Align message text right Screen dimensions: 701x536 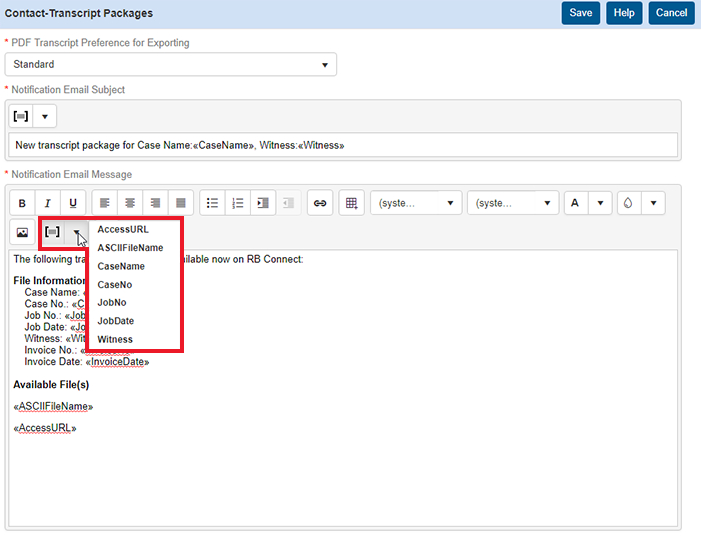[156, 203]
